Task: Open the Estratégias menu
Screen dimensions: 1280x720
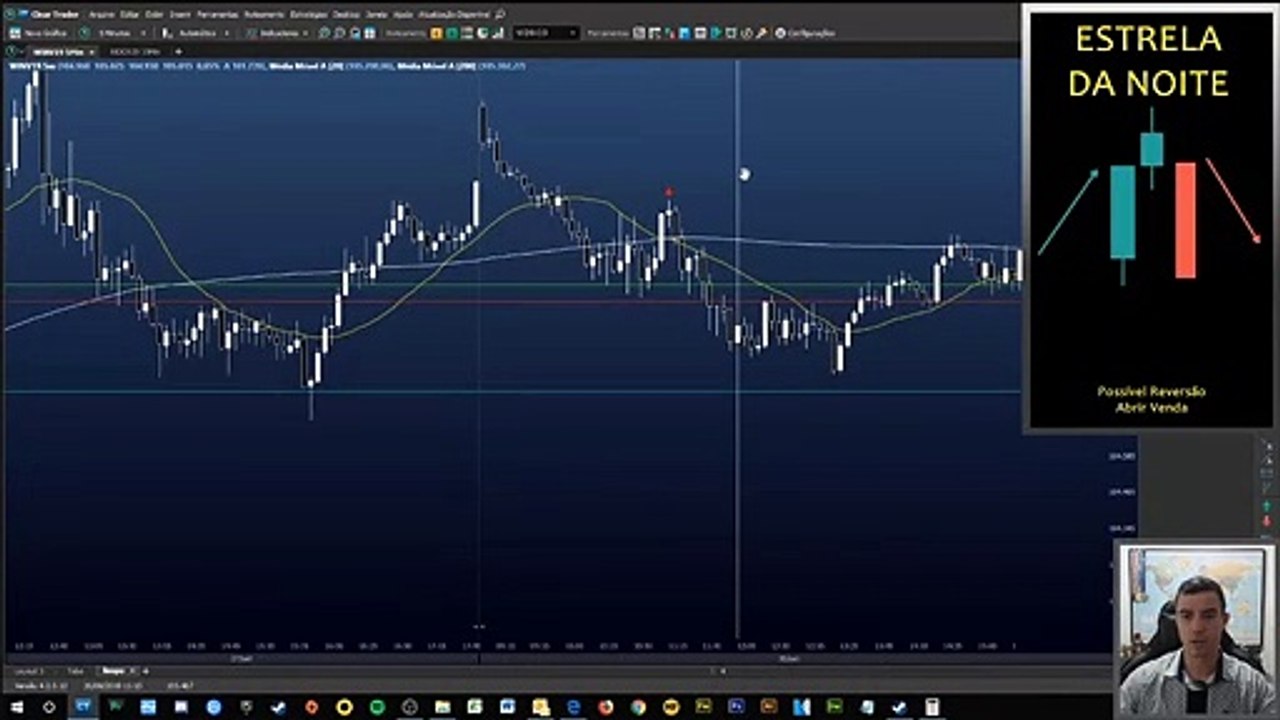Action: [x=309, y=15]
